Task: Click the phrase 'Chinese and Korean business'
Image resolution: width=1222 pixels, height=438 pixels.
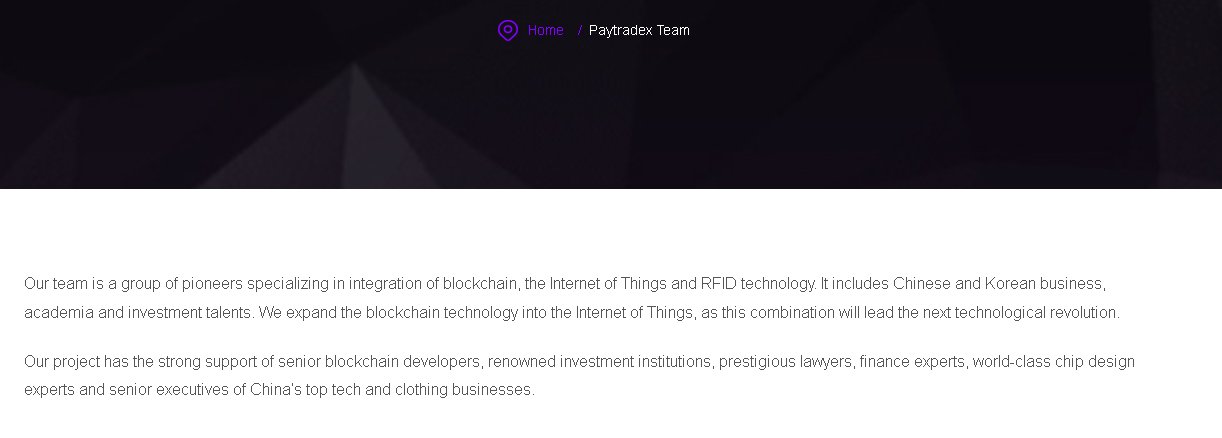Action: (x=999, y=283)
